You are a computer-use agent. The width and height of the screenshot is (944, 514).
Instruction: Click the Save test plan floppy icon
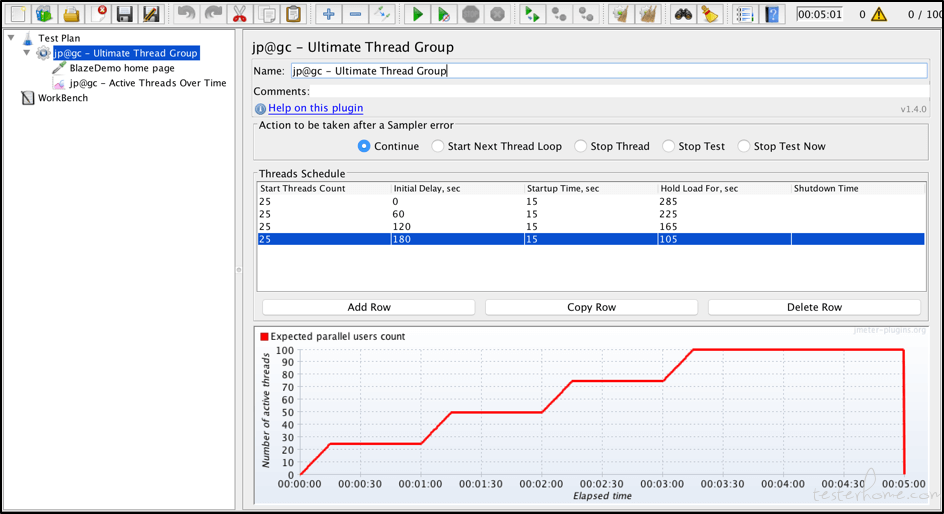[x=125, y=14]
